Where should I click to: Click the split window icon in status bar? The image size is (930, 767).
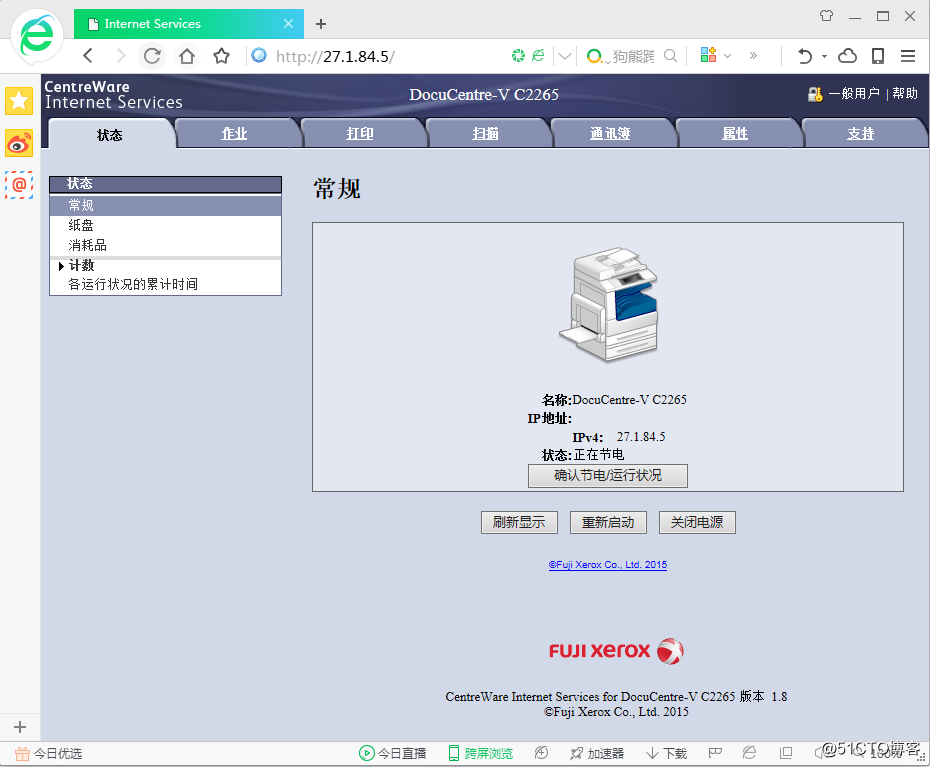point(786,753)
